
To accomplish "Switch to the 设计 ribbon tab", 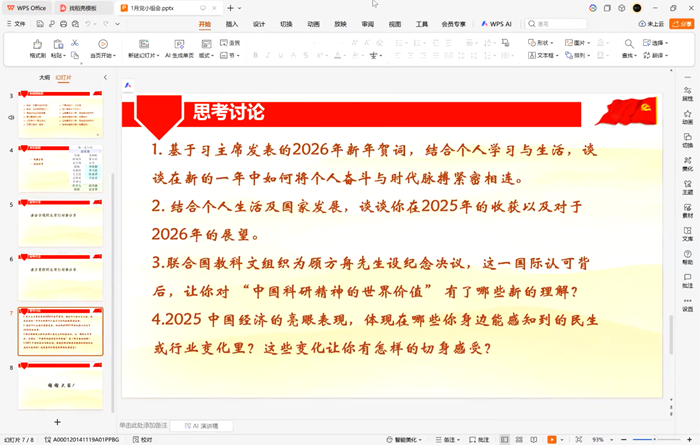I will pos(259,22).
